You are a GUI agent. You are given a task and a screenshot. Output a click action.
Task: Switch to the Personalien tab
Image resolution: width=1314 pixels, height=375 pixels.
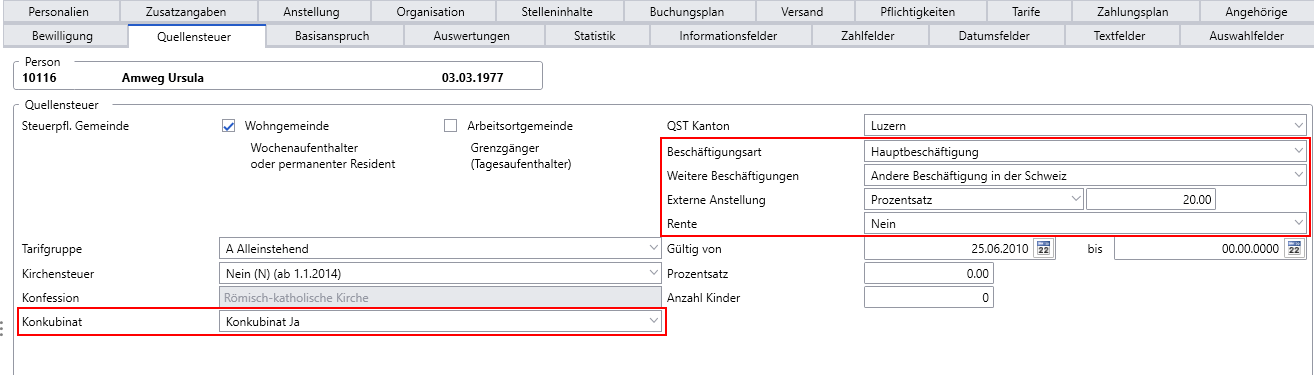pyautogui.click(x=59, y=12)
